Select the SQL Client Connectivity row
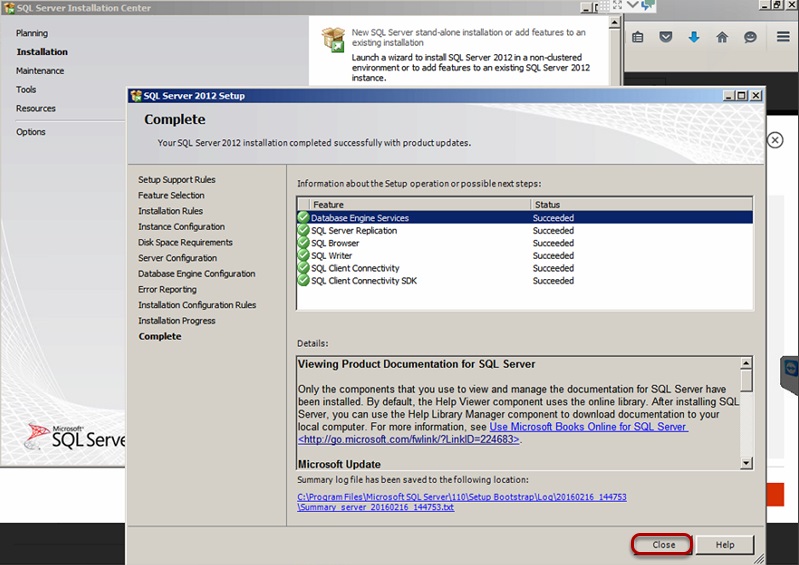Screen dimensions: 799x565 click(x=524, y=268)
